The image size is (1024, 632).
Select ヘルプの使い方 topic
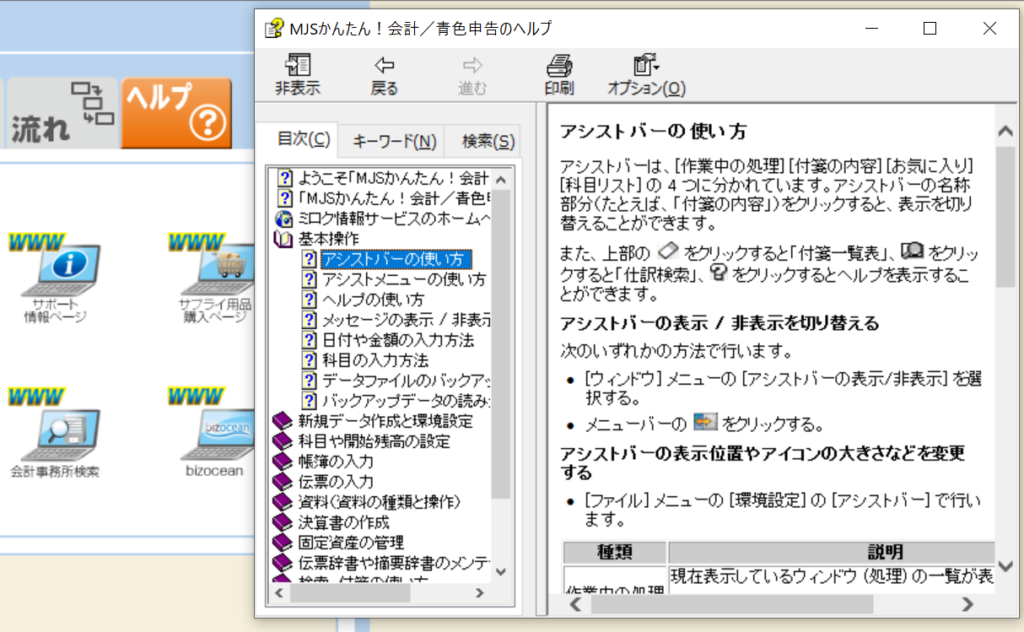click(373, 300)
